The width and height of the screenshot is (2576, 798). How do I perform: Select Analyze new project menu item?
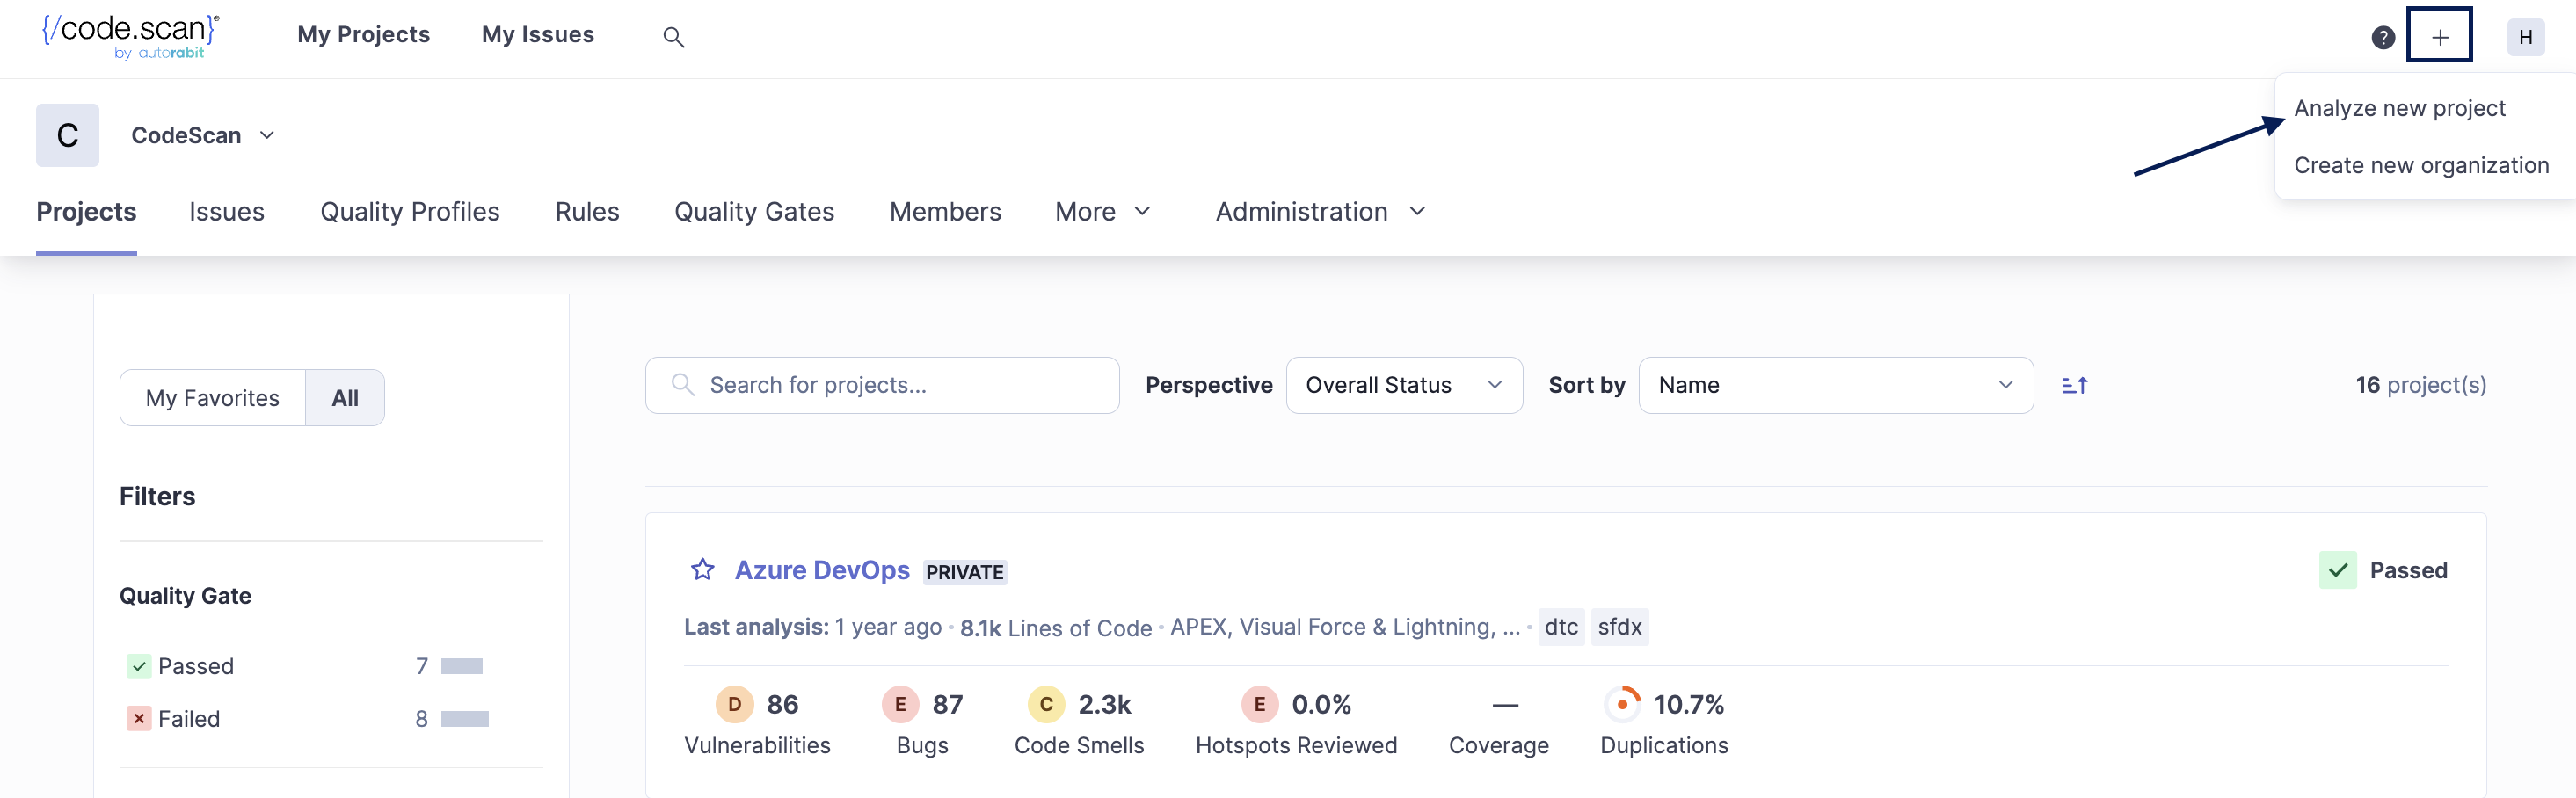coord(2399,108)
